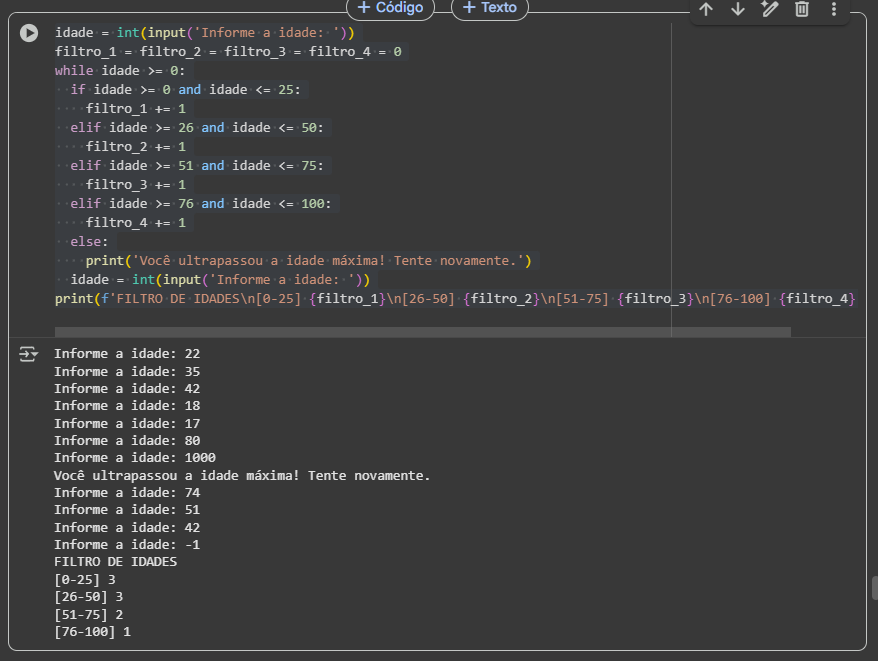Add a new code cell via '+ Código'
This screenshot has height=661, width=878.
390,8
